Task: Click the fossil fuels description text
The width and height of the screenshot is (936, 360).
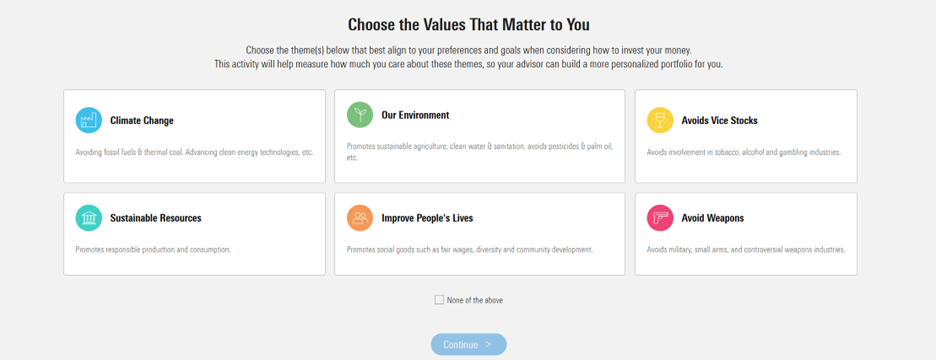Action: coord(195,152)
